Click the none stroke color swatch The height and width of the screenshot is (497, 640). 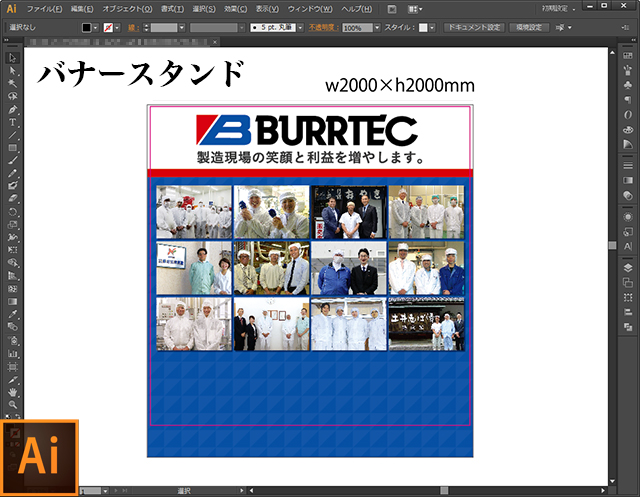pyautogui.click(x=108, y=27)
